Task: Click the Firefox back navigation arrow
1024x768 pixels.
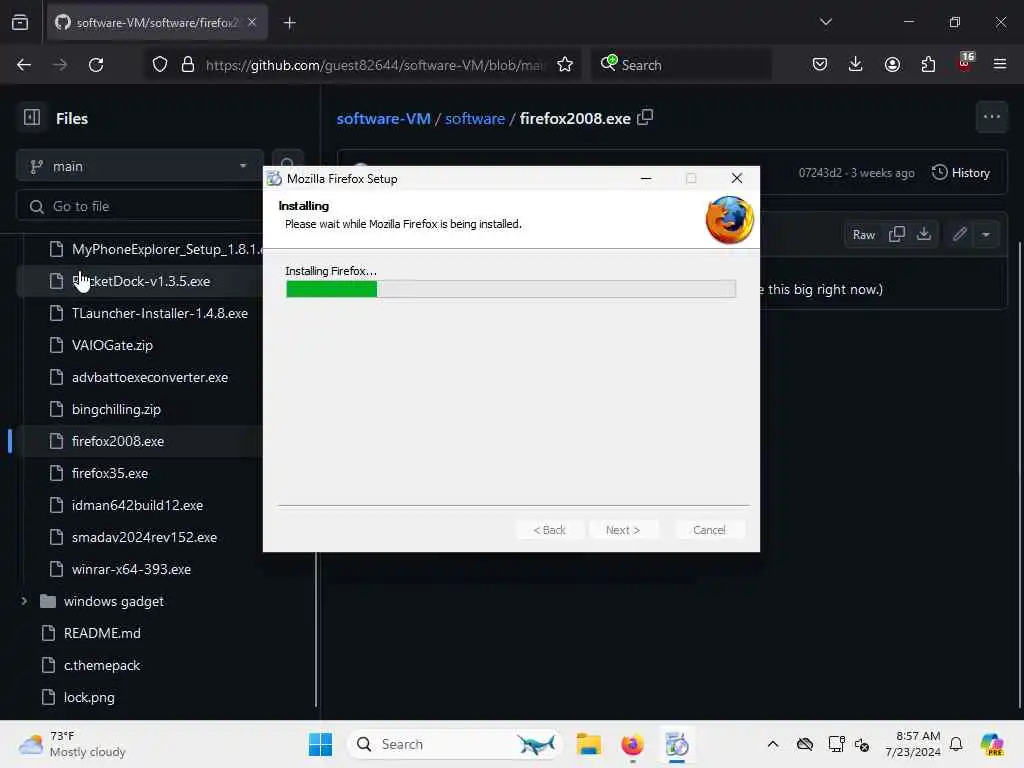Action: pyautogui.click(x=24, y=65)
